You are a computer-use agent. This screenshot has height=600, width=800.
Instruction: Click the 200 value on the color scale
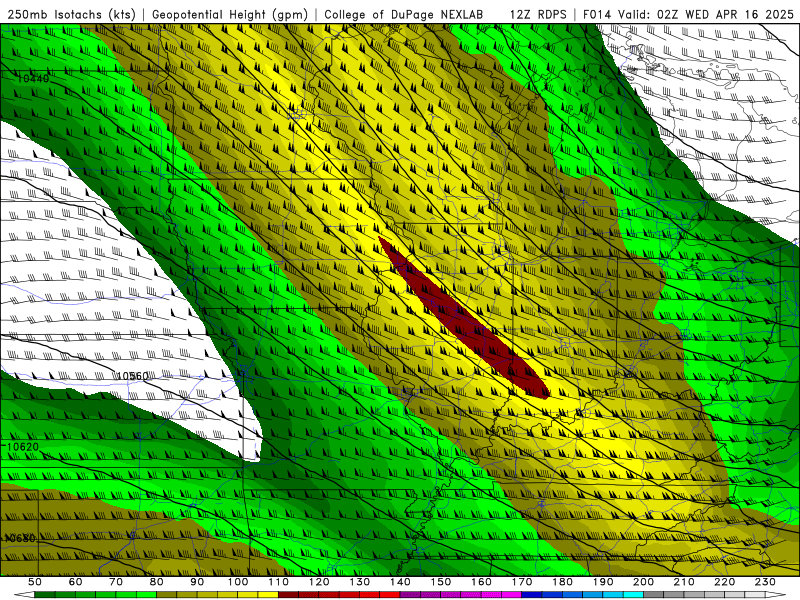(x=643, y=582)
